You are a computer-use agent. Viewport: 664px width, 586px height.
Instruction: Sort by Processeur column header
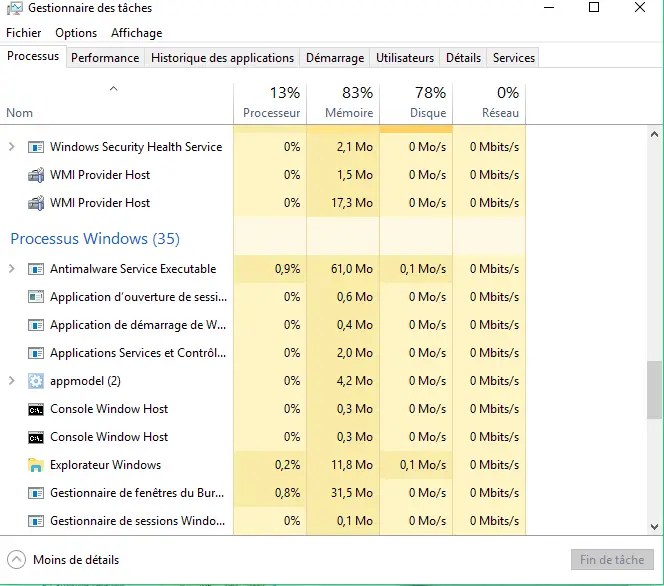270,103
